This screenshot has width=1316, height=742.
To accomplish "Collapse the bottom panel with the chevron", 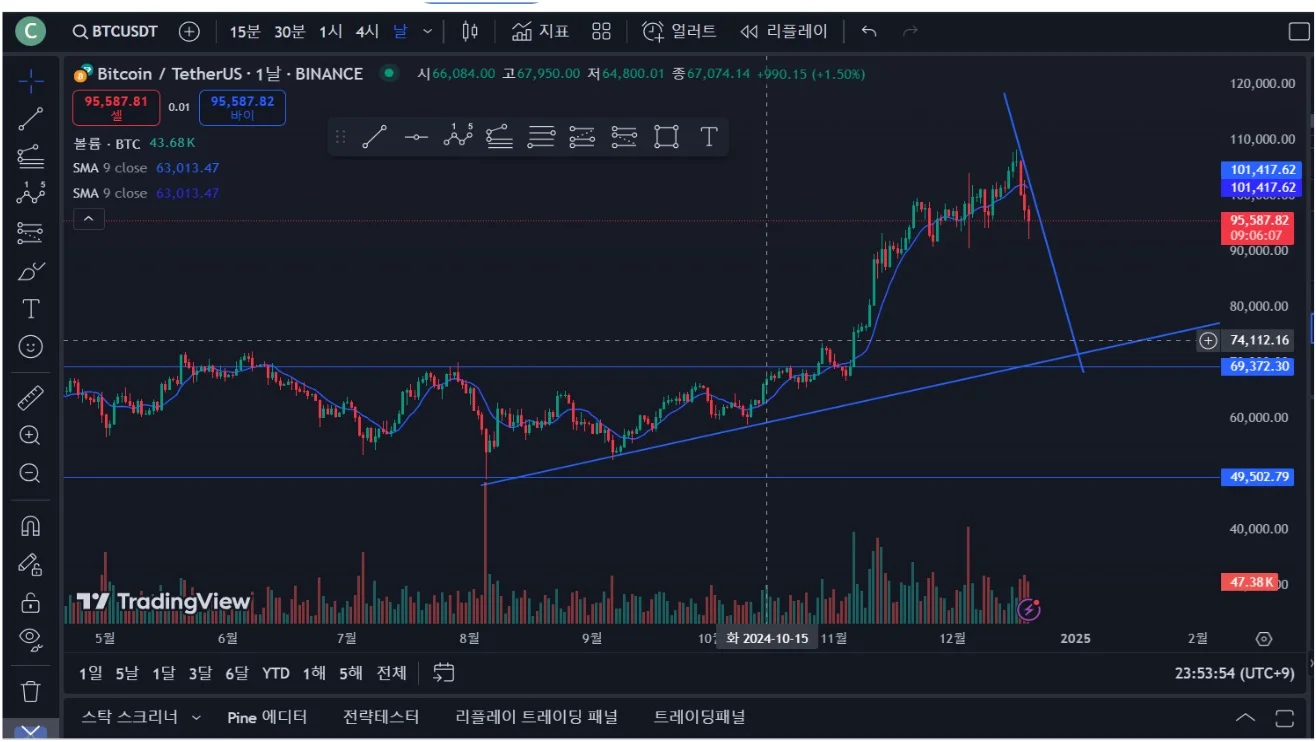I will tap(1245, 717).
